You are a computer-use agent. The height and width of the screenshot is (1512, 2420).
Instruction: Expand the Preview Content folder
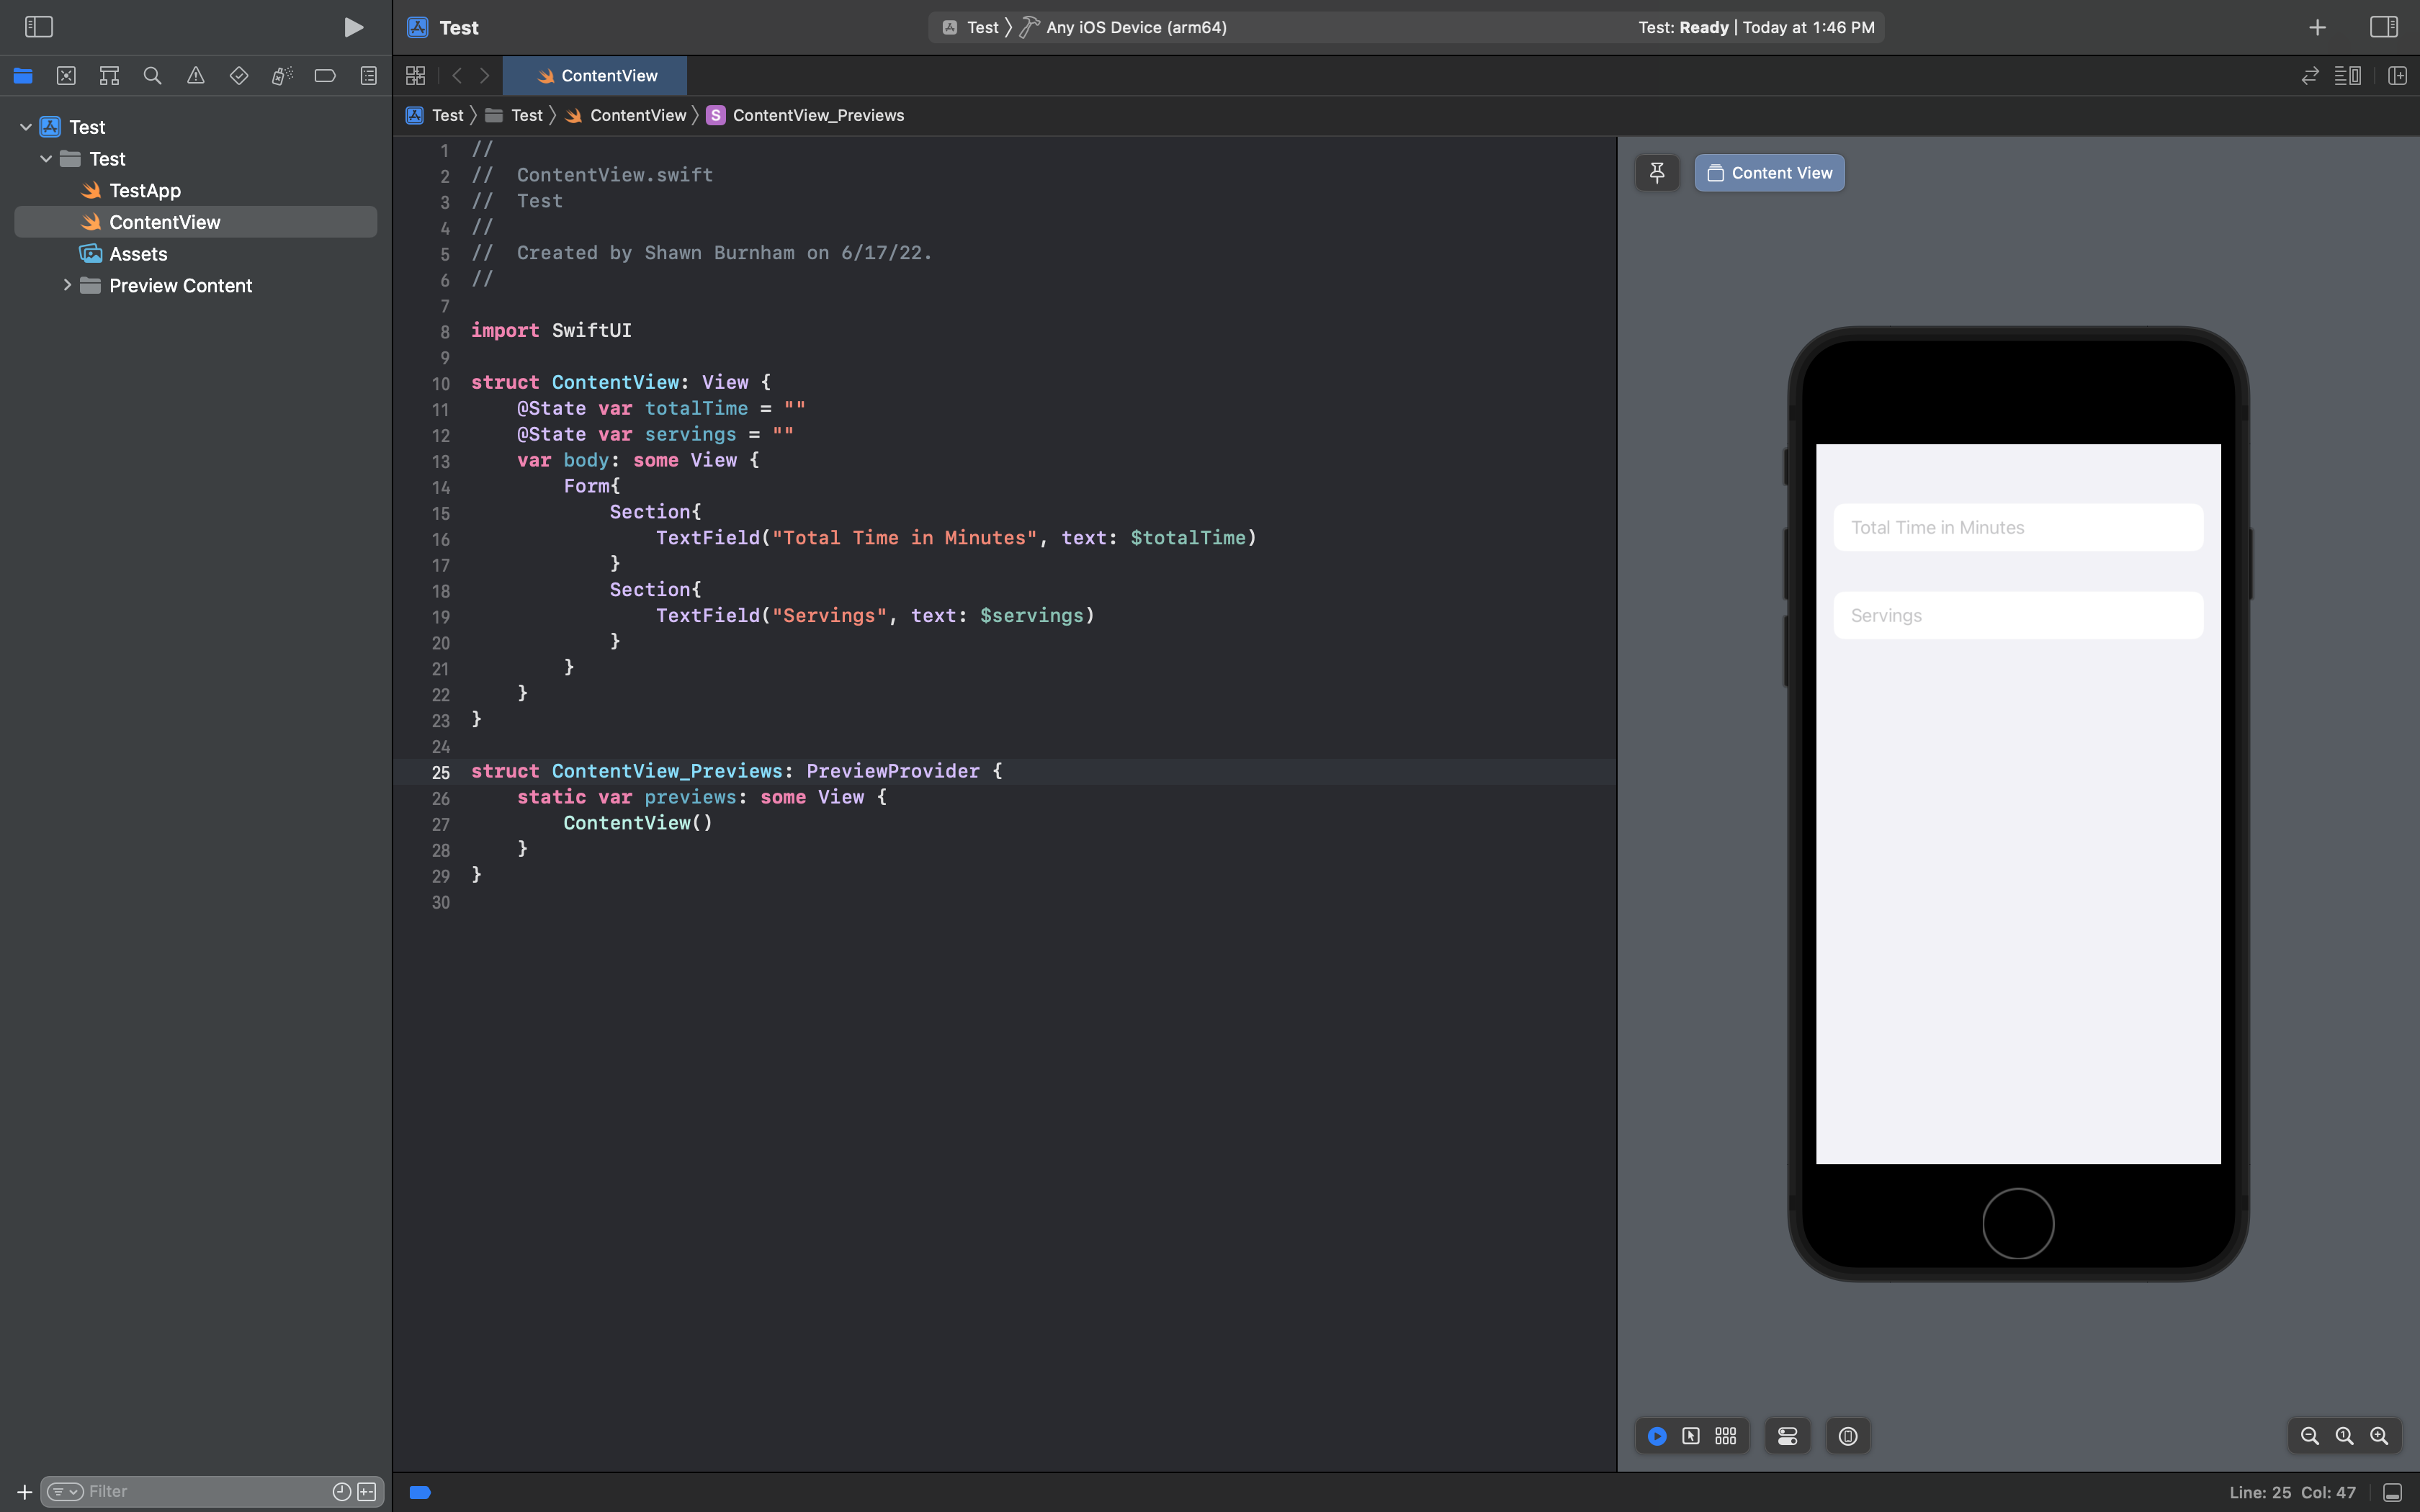coord(67,285)
